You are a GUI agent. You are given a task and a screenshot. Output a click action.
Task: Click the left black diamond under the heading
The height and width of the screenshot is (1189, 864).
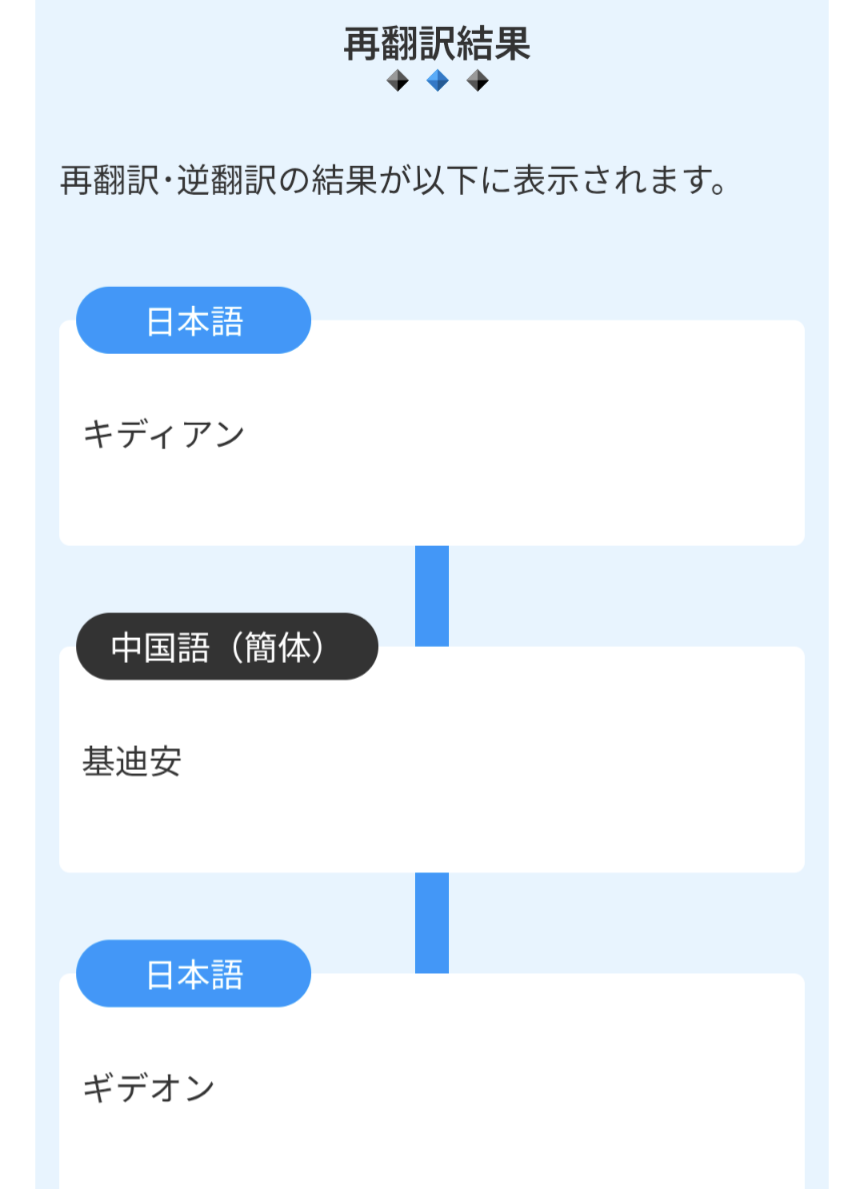398,81
